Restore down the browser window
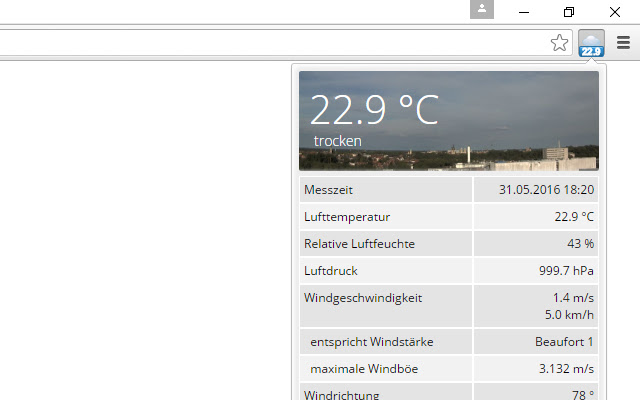The image size is (640, 400). (569, 12)
